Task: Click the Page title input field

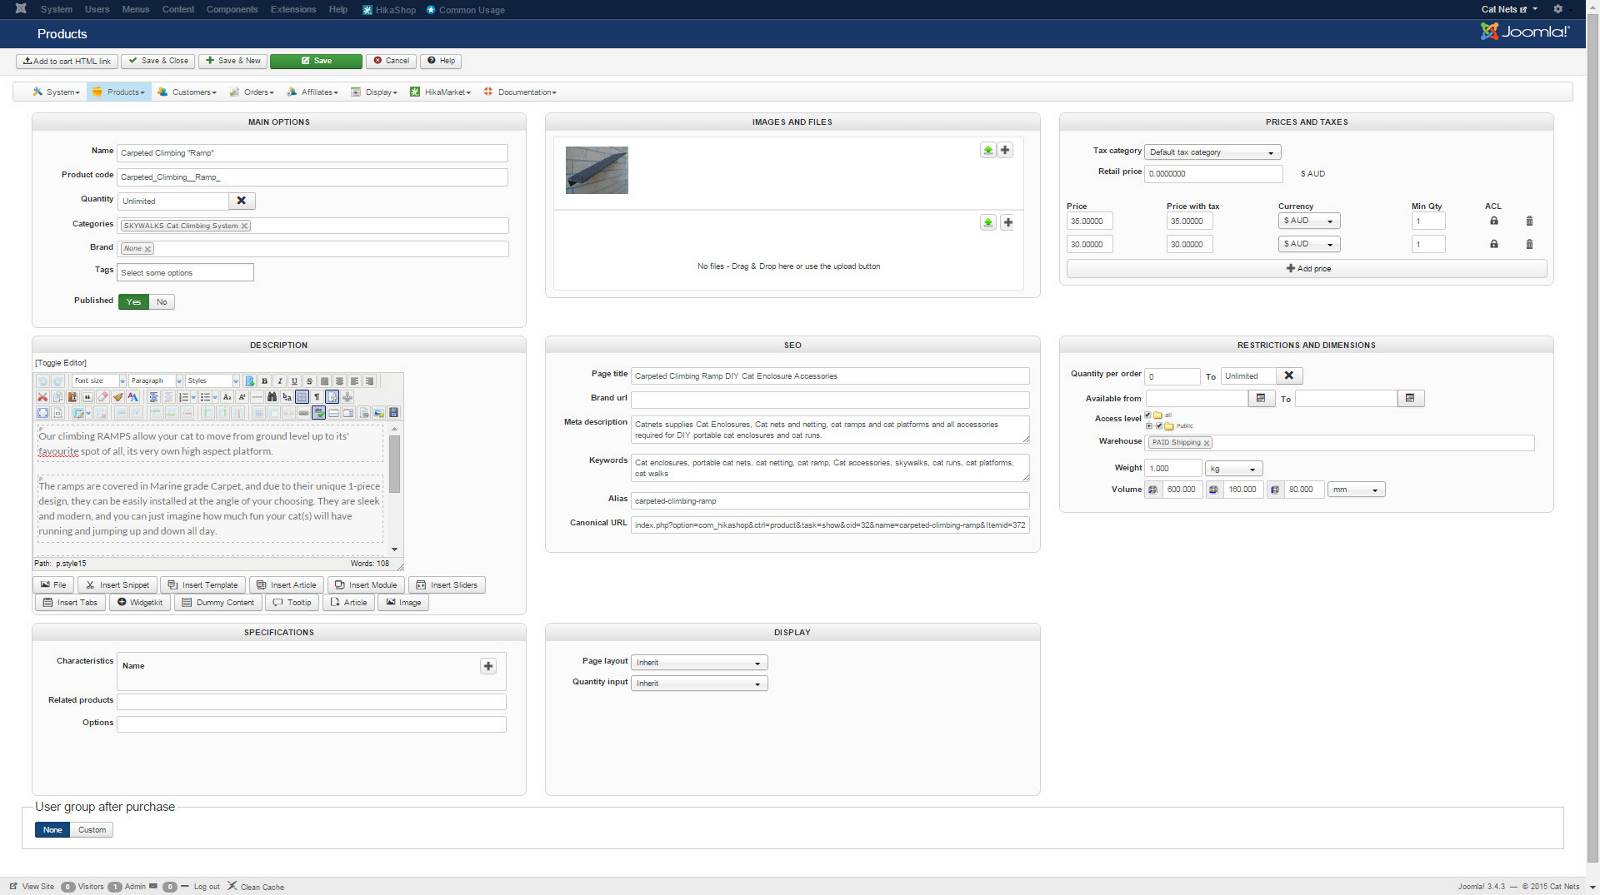Action: tap(829, 376)
